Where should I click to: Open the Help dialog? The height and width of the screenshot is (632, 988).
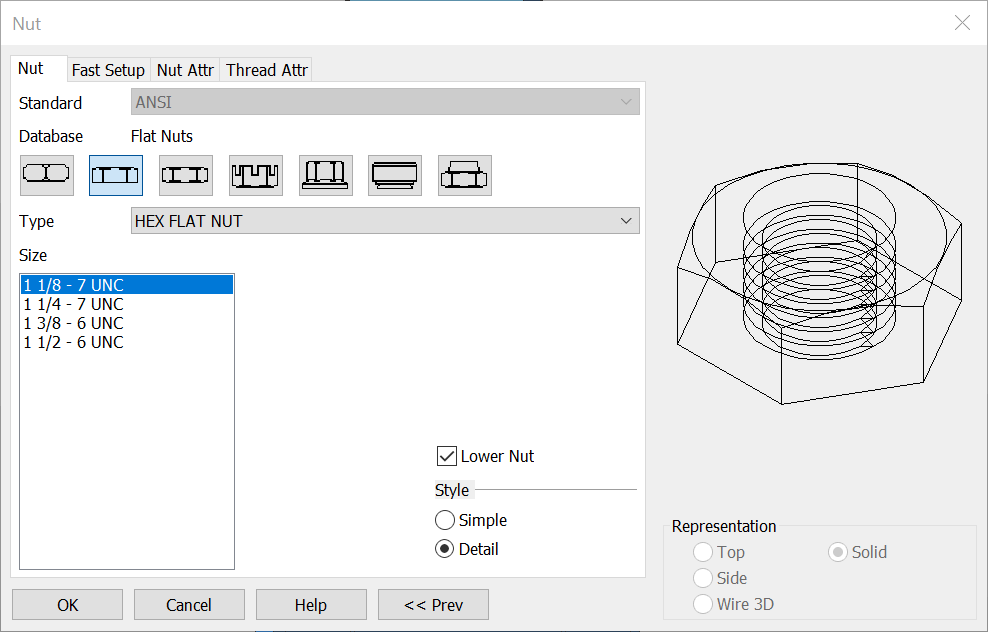[x=311, y=604]
